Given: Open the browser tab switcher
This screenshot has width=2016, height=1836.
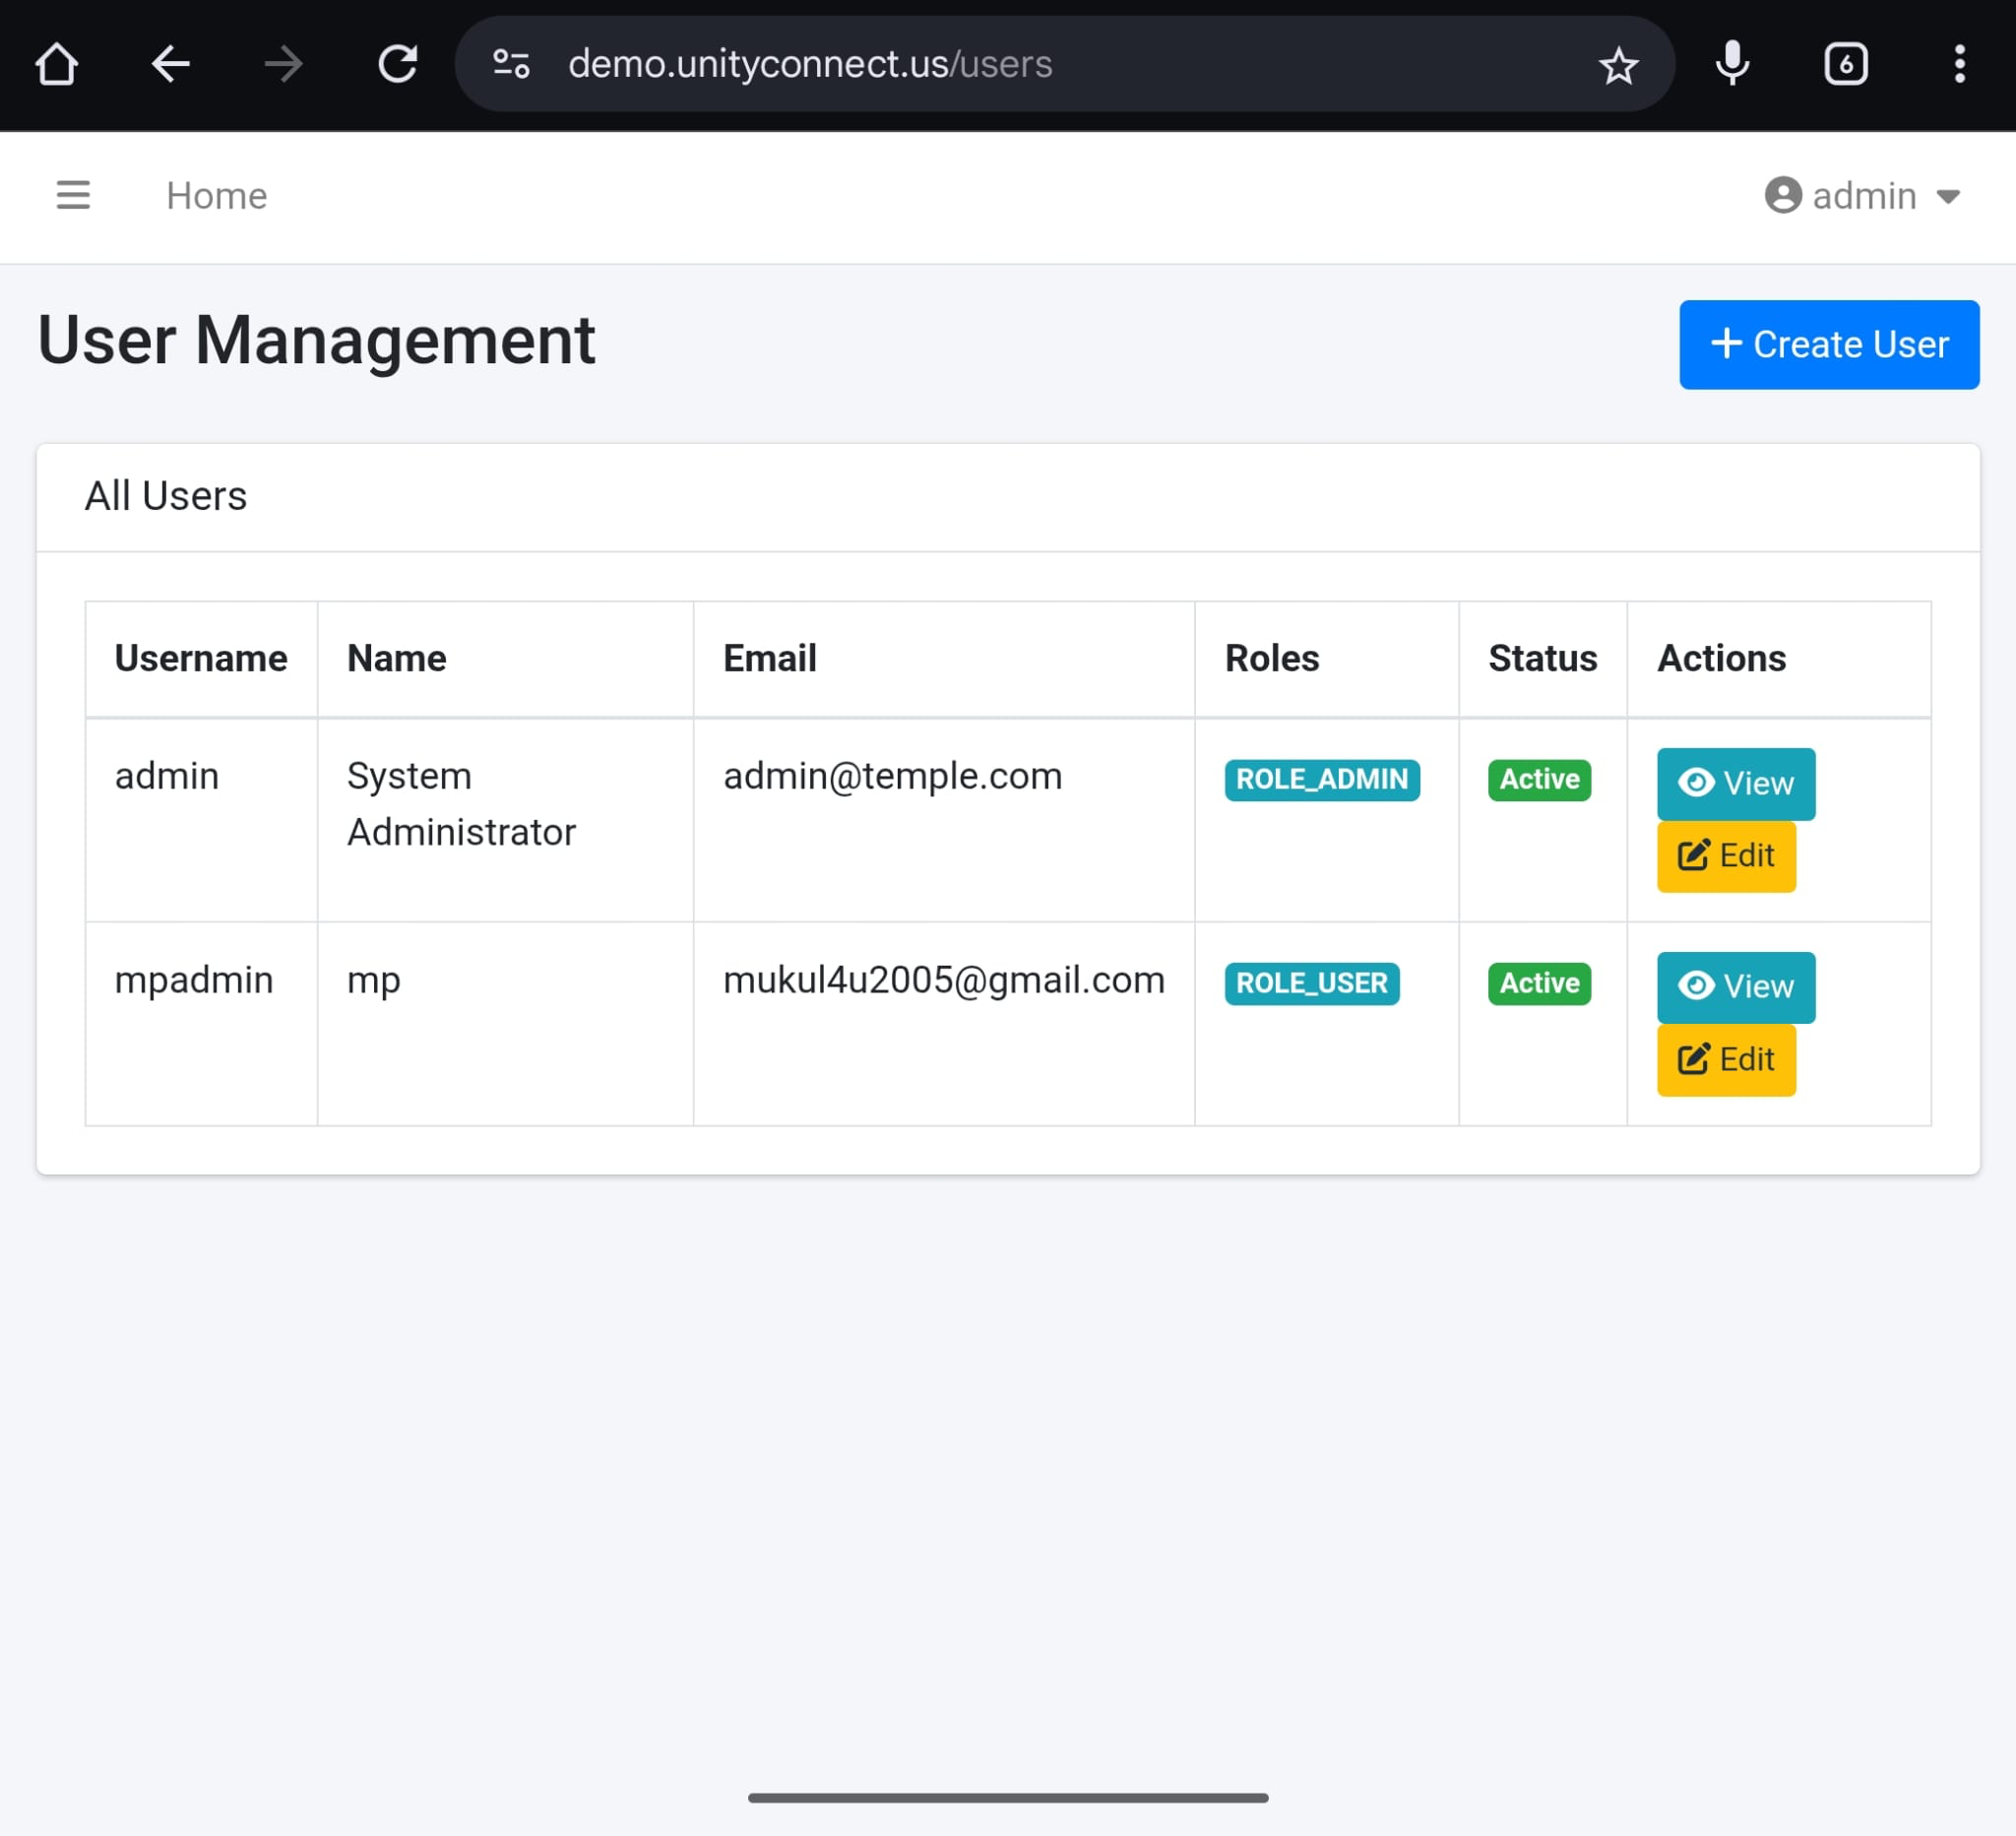Looking at the screenshot, I should coord(1845,63).
